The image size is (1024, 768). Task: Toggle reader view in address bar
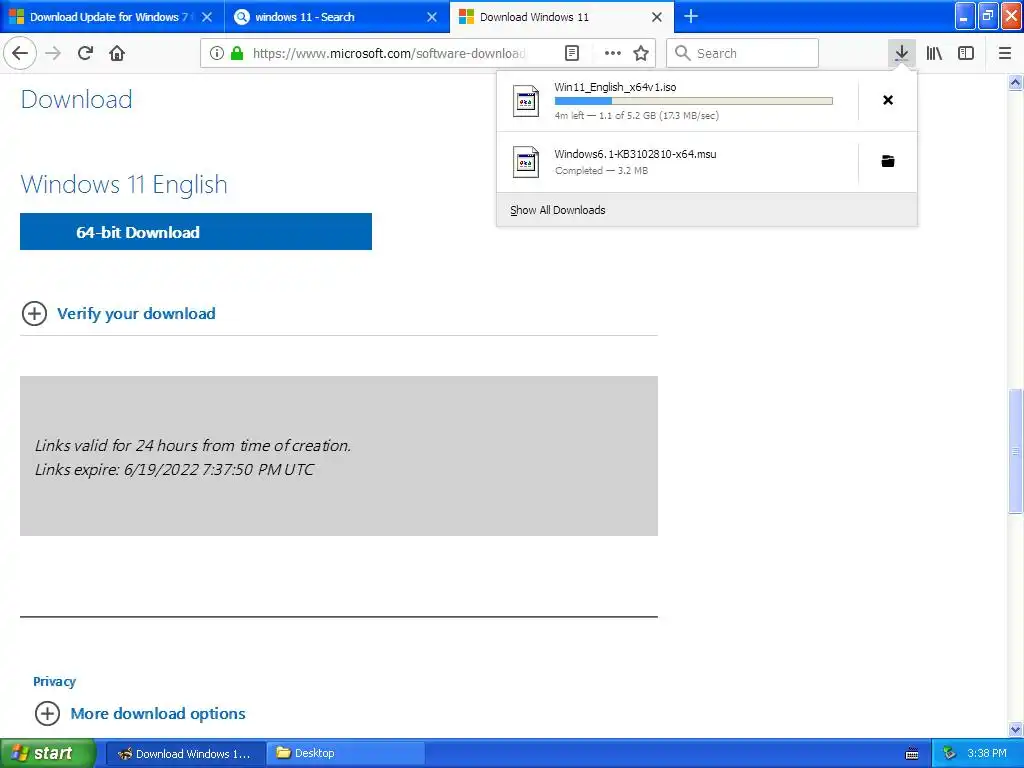coord(571,53)
